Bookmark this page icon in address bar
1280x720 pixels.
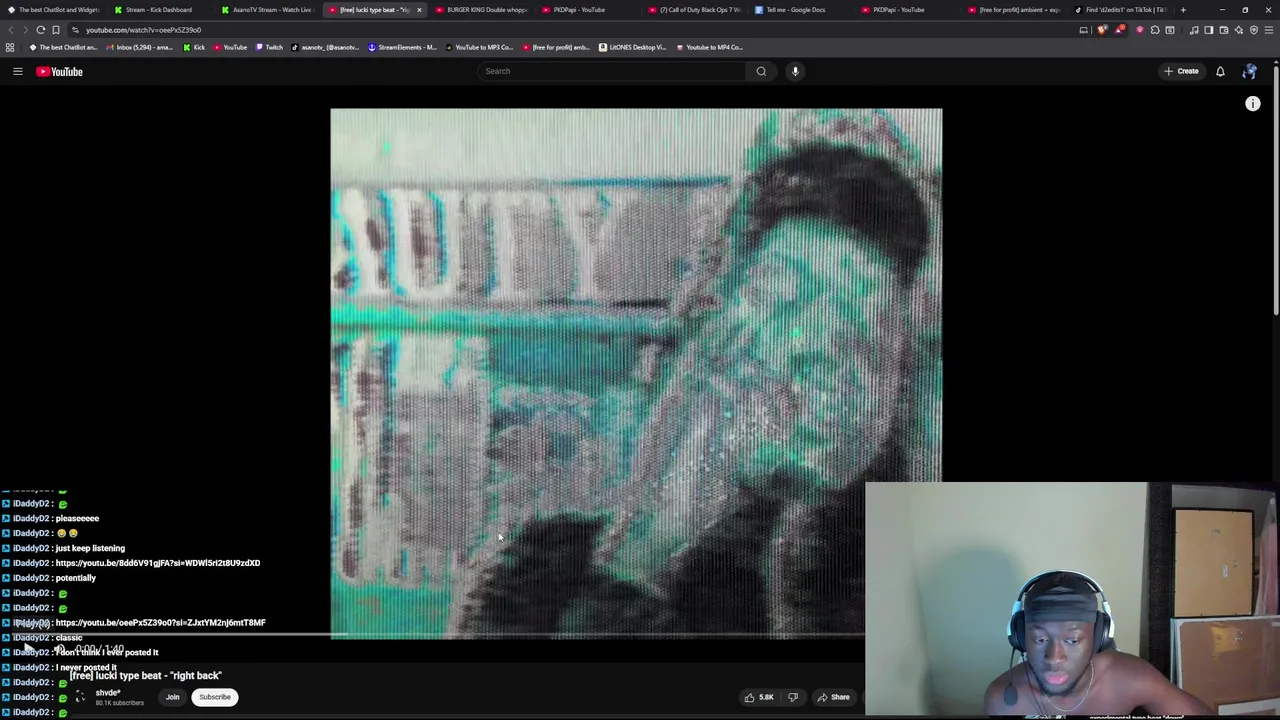(x=56, y=29)
